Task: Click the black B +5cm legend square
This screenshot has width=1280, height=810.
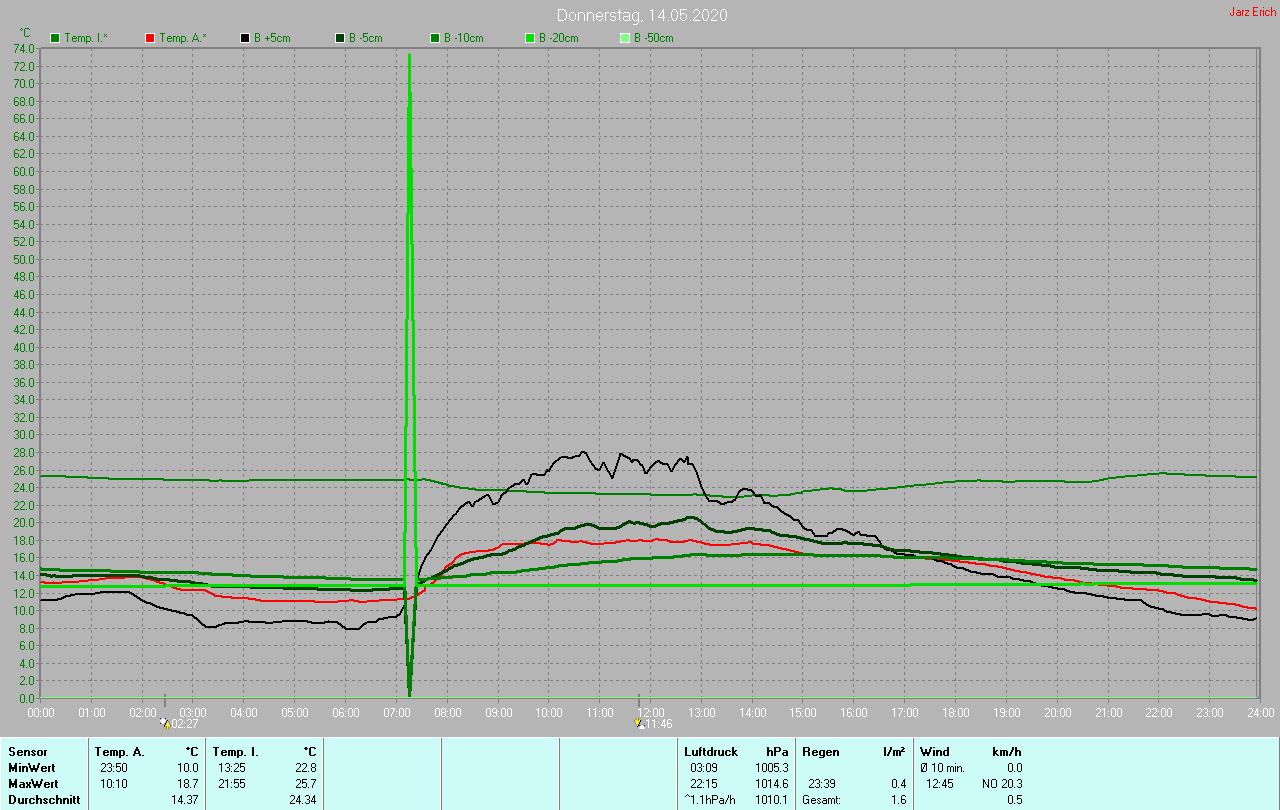Action: [x=245, y=38]
